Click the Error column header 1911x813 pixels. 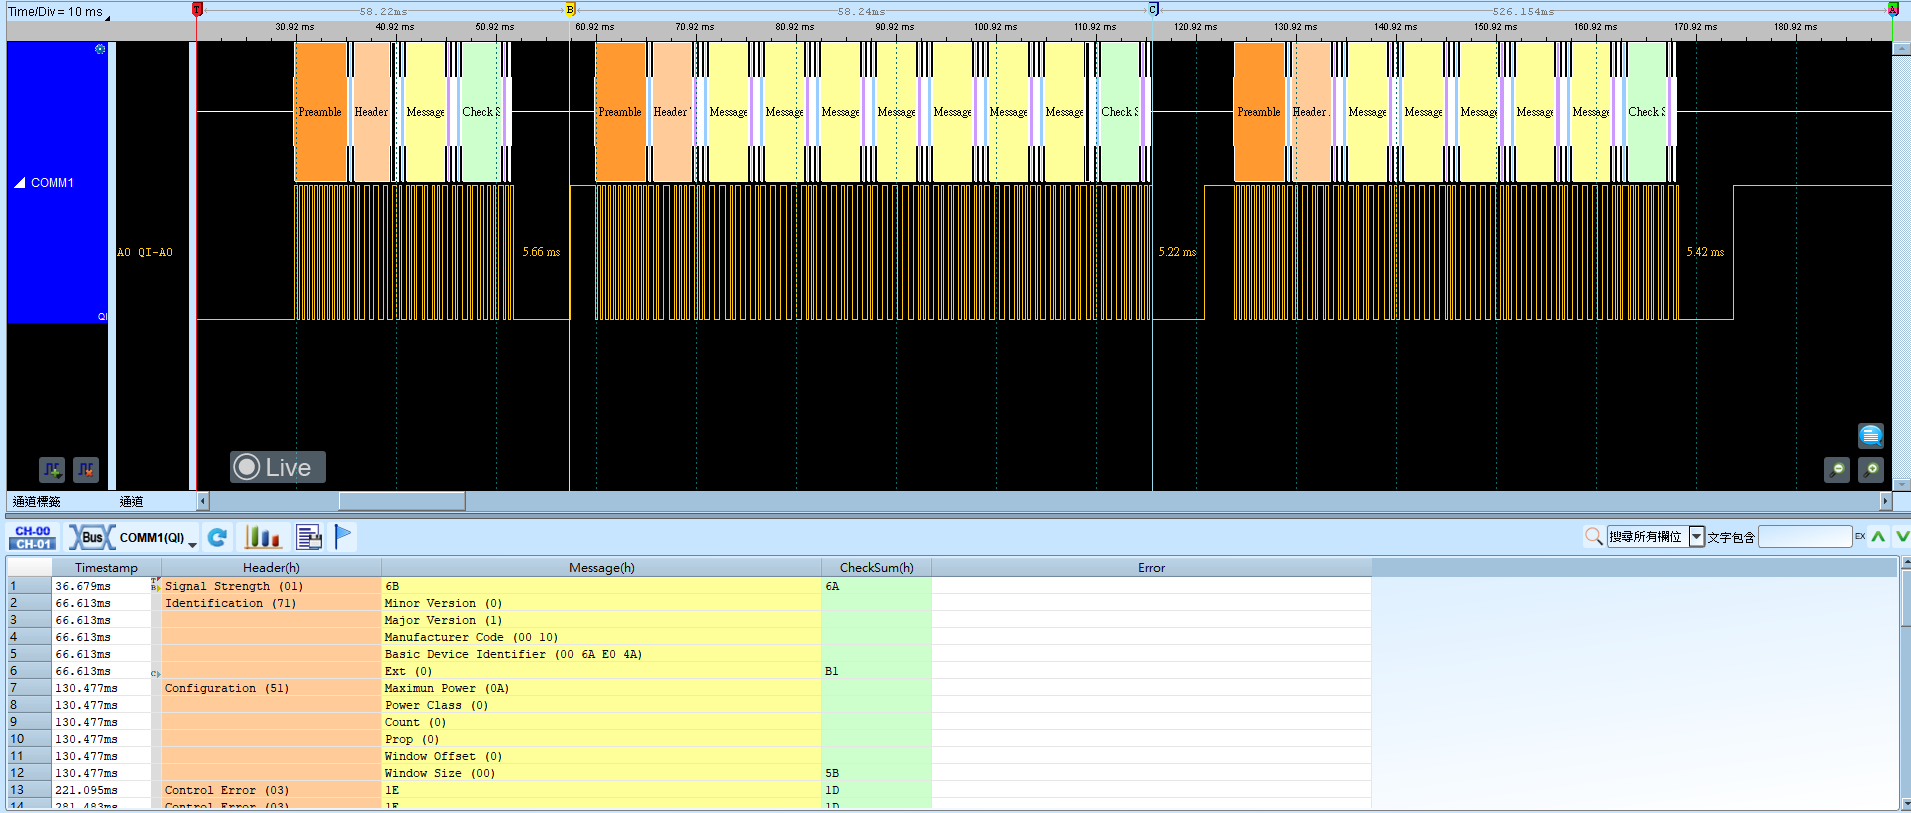pos(1151,567)
